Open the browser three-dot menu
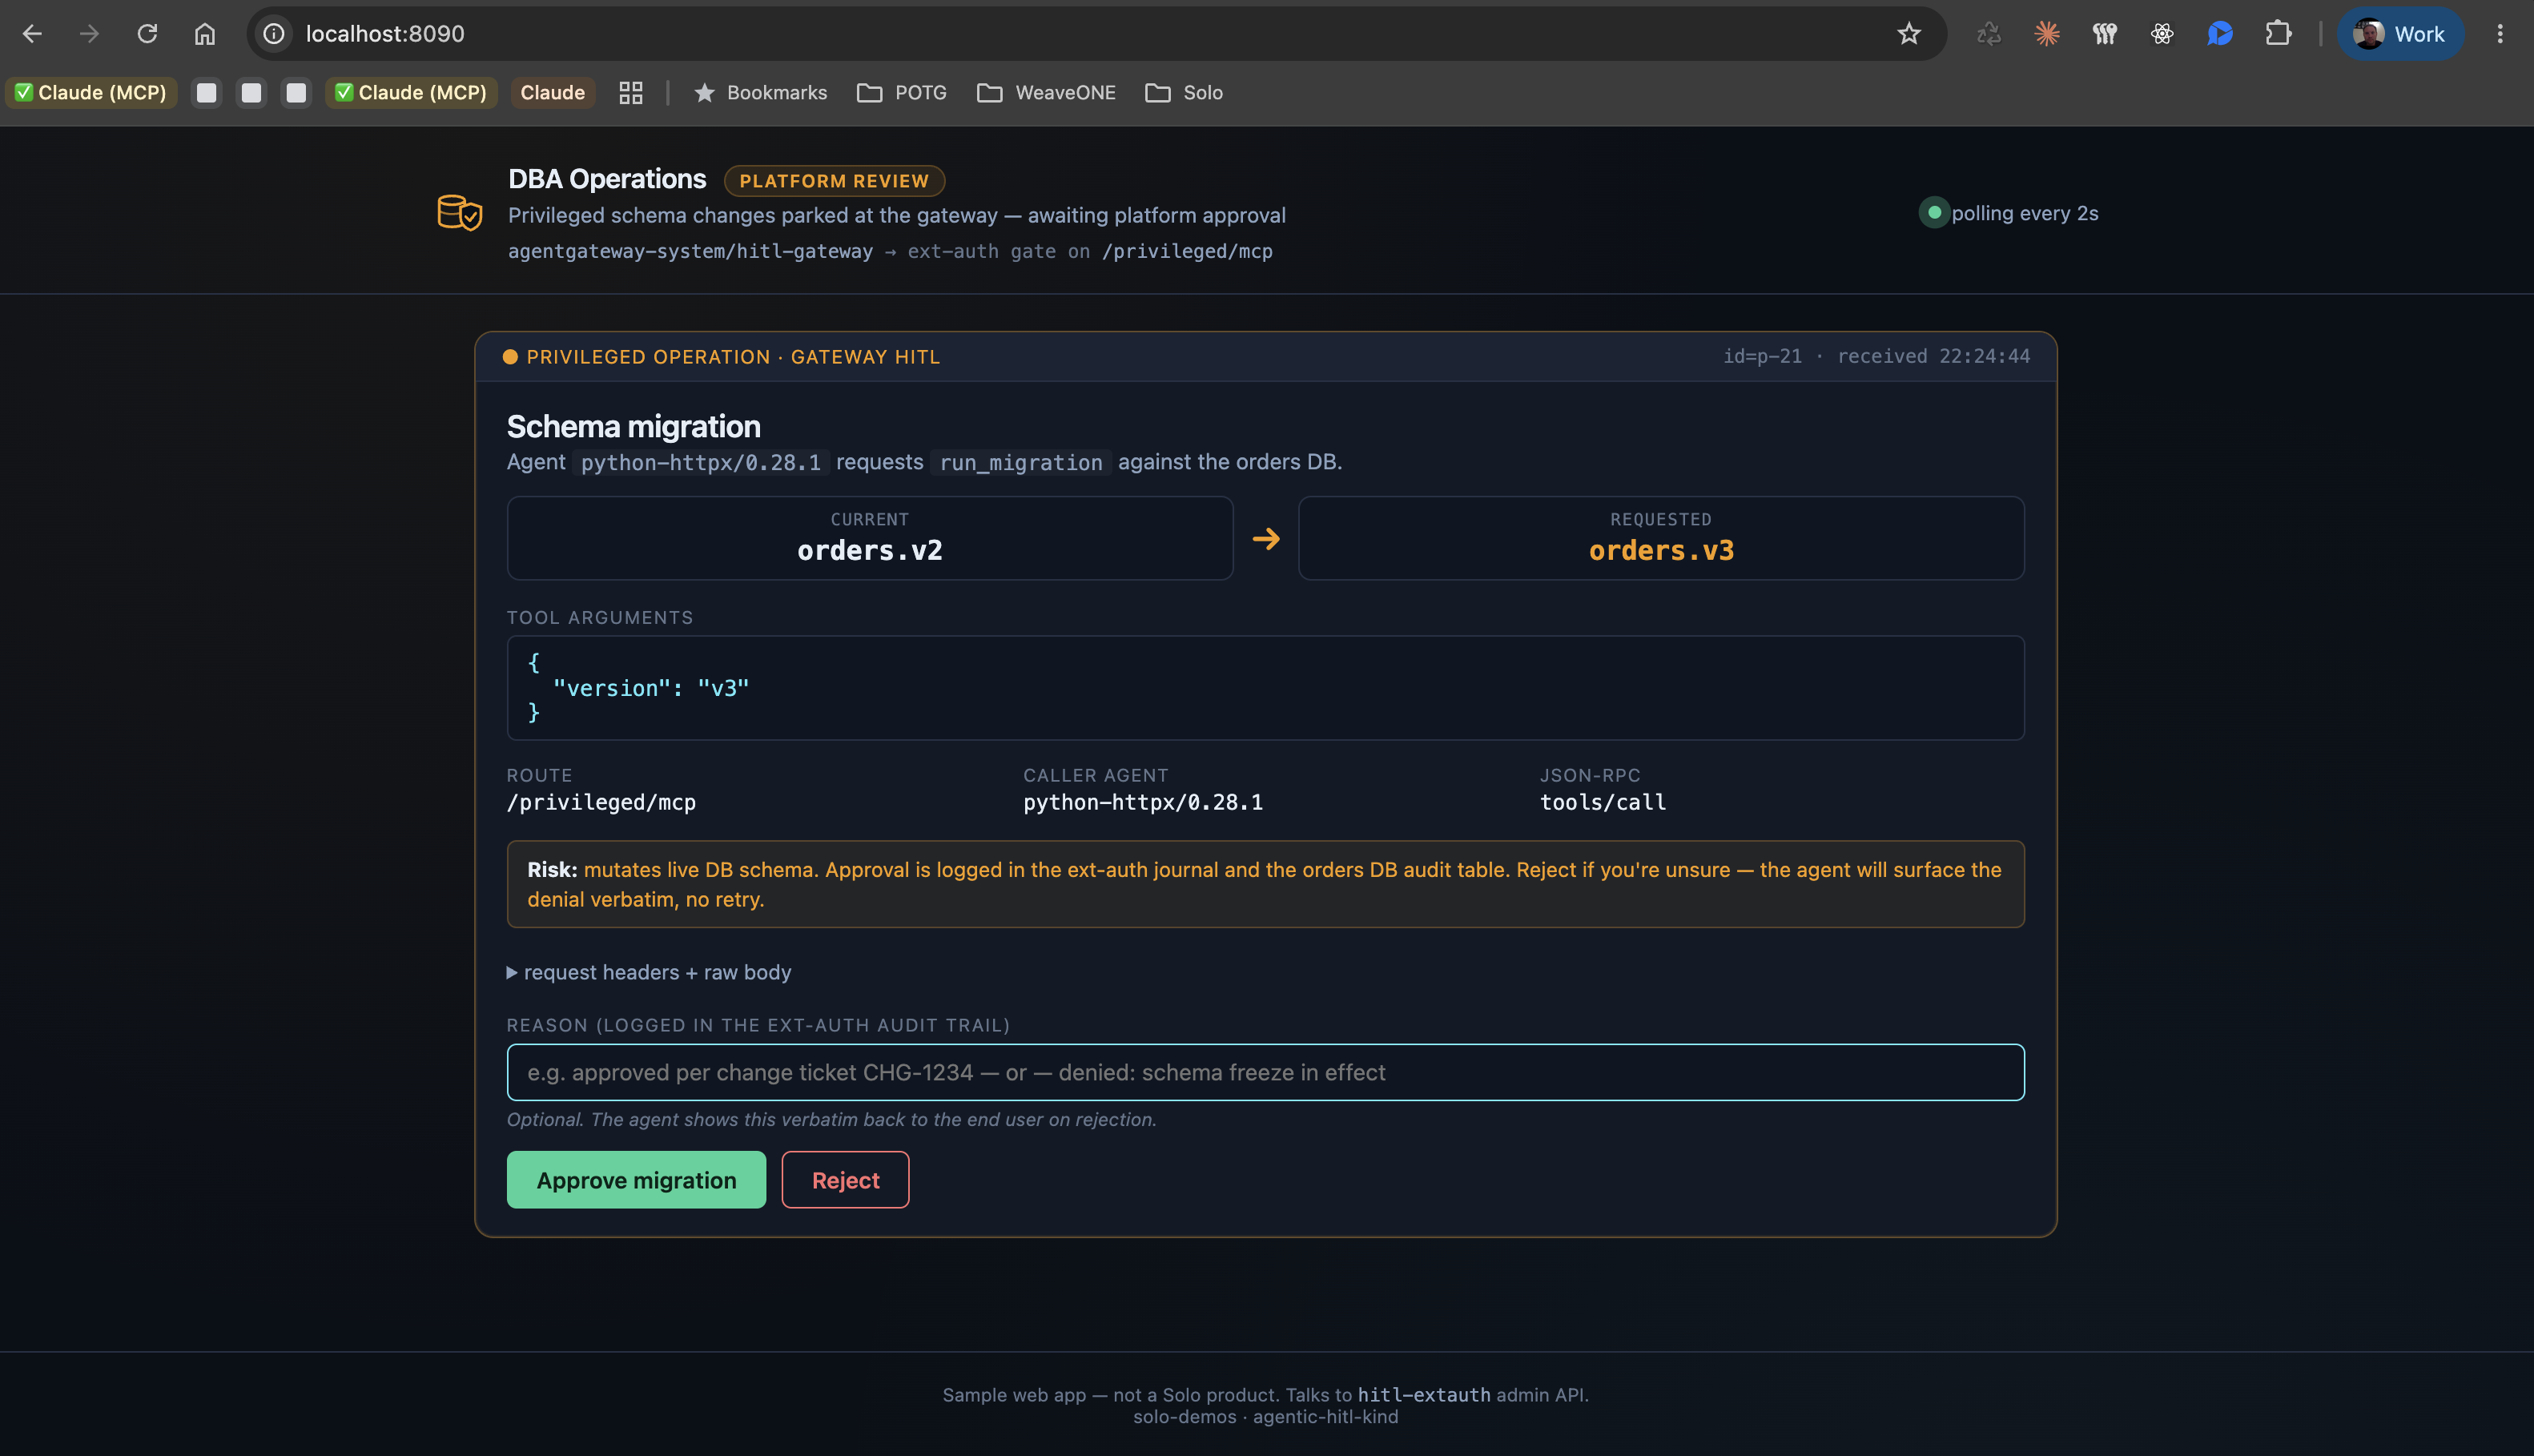 pos(2499,34)
